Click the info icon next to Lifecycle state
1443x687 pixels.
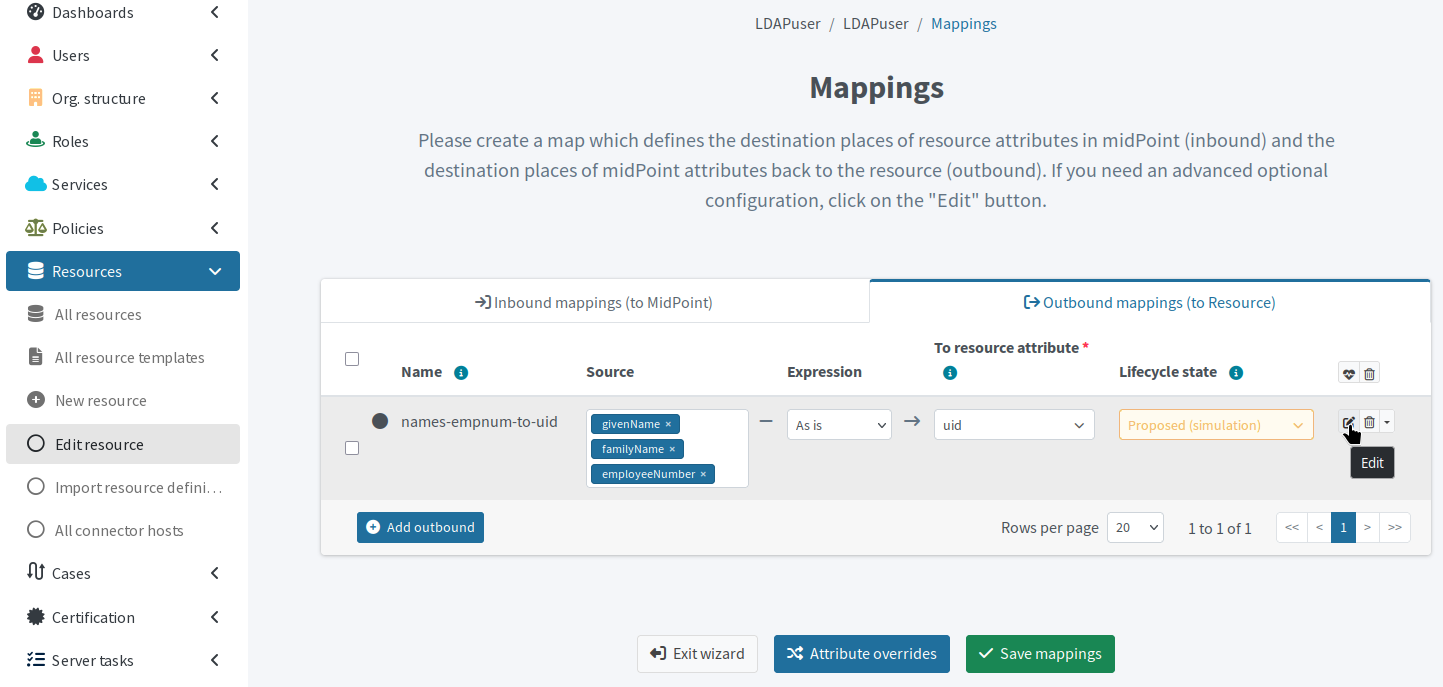[1236, 372]
